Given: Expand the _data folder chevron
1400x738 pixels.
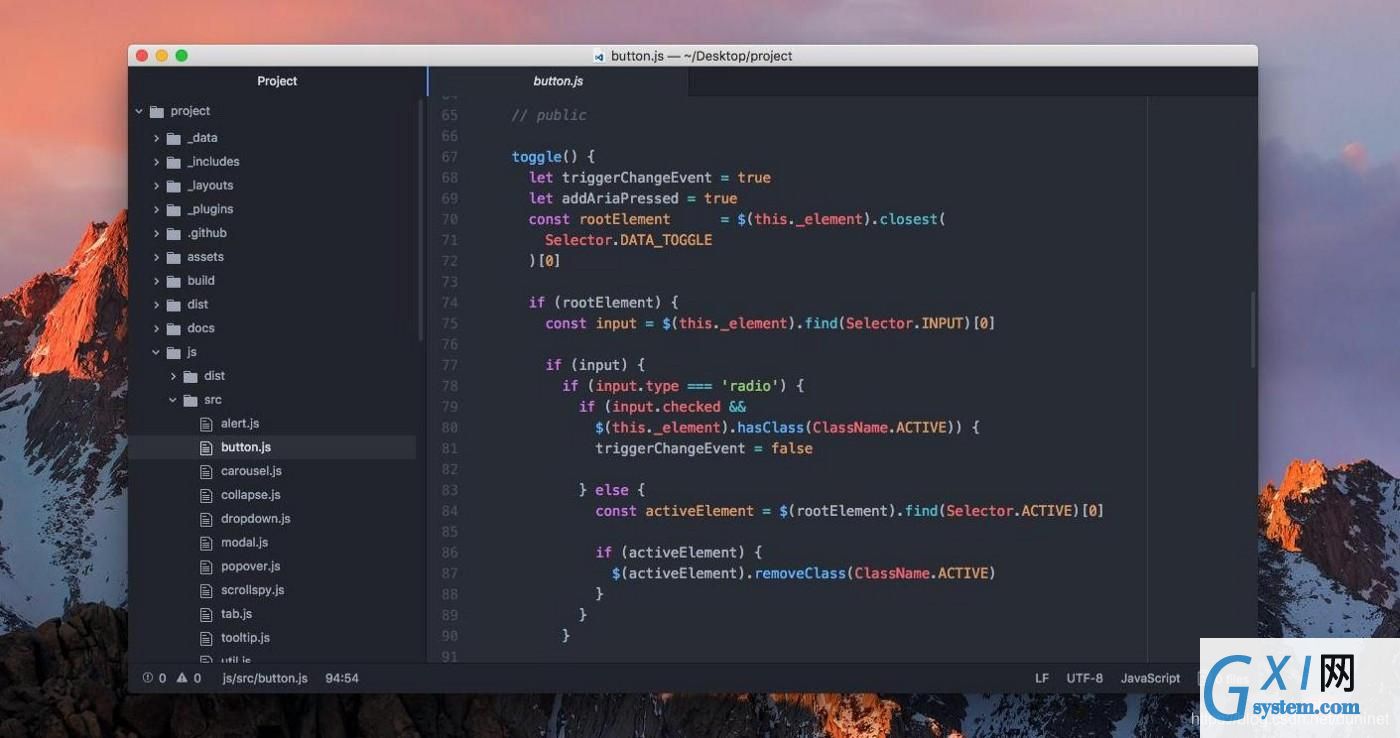Looking at the screenshot, I should click(x=156, y=138).
